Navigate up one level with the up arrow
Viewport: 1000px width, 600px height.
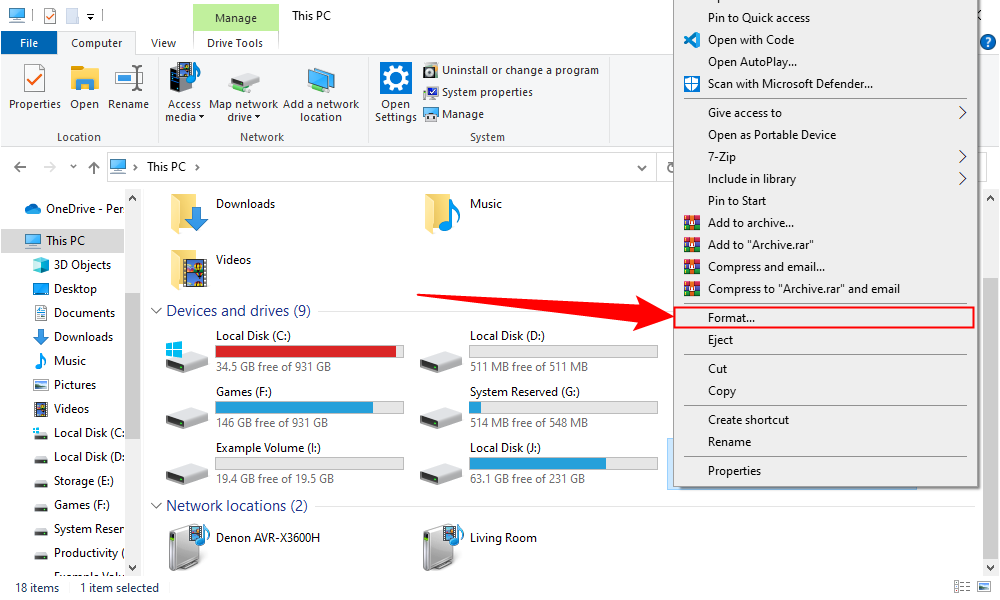click(x=93, y=166)
